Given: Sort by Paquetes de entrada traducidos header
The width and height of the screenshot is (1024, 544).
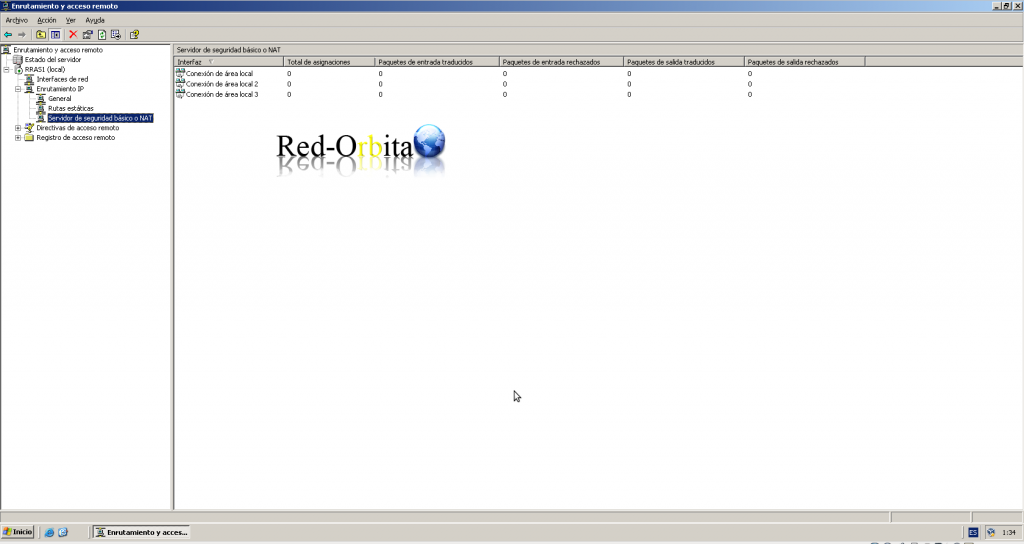Looking at the screenshot, I should click(x=437, y=62).
